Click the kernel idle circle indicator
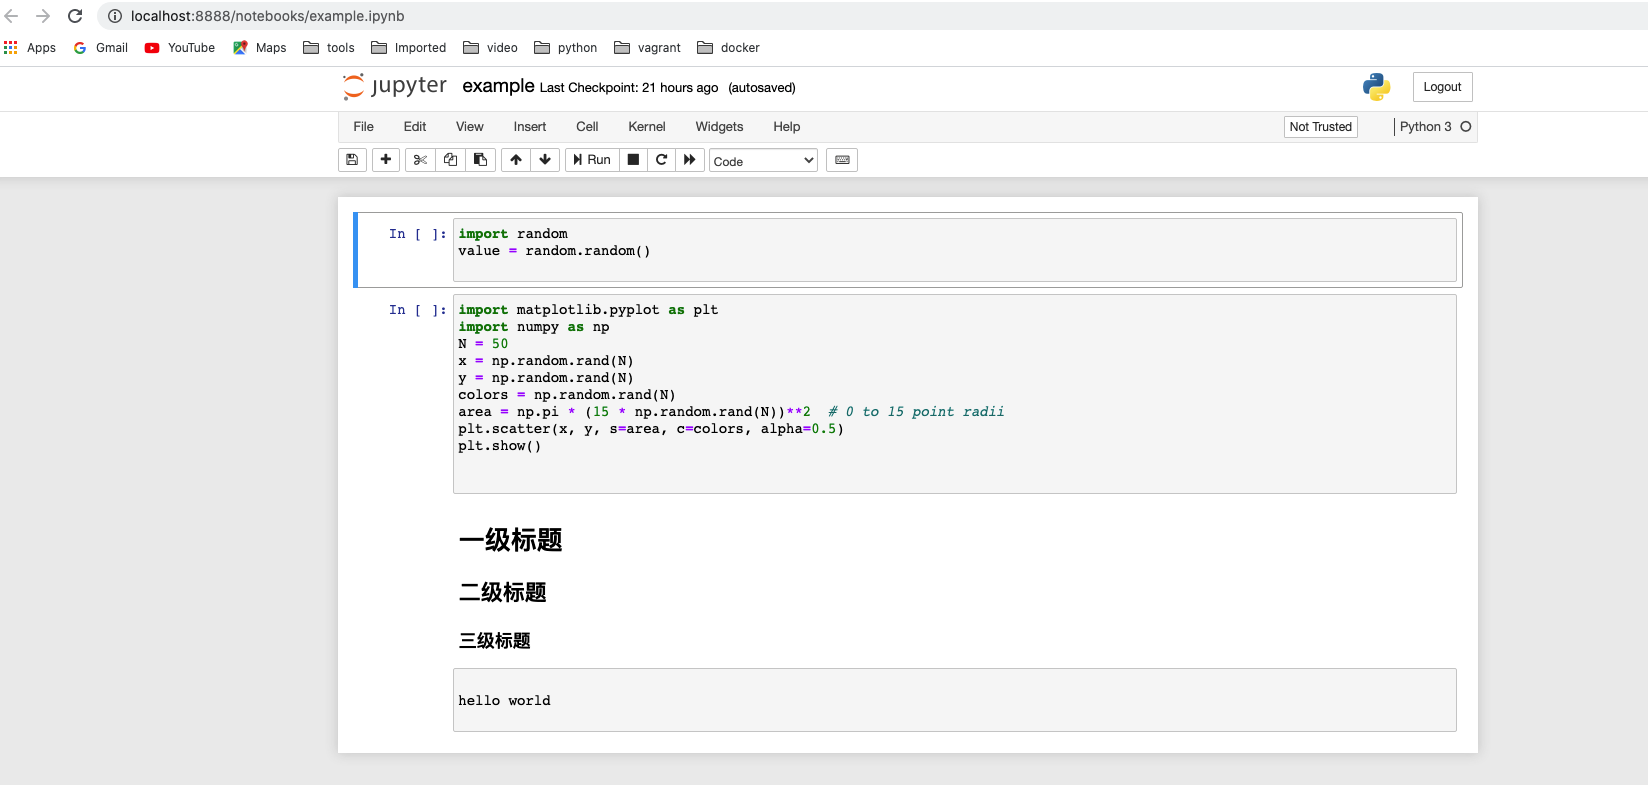Image resolution: width=1648 pixels, height=785 pixels. pyautogui.click(x=1466, y=127)
